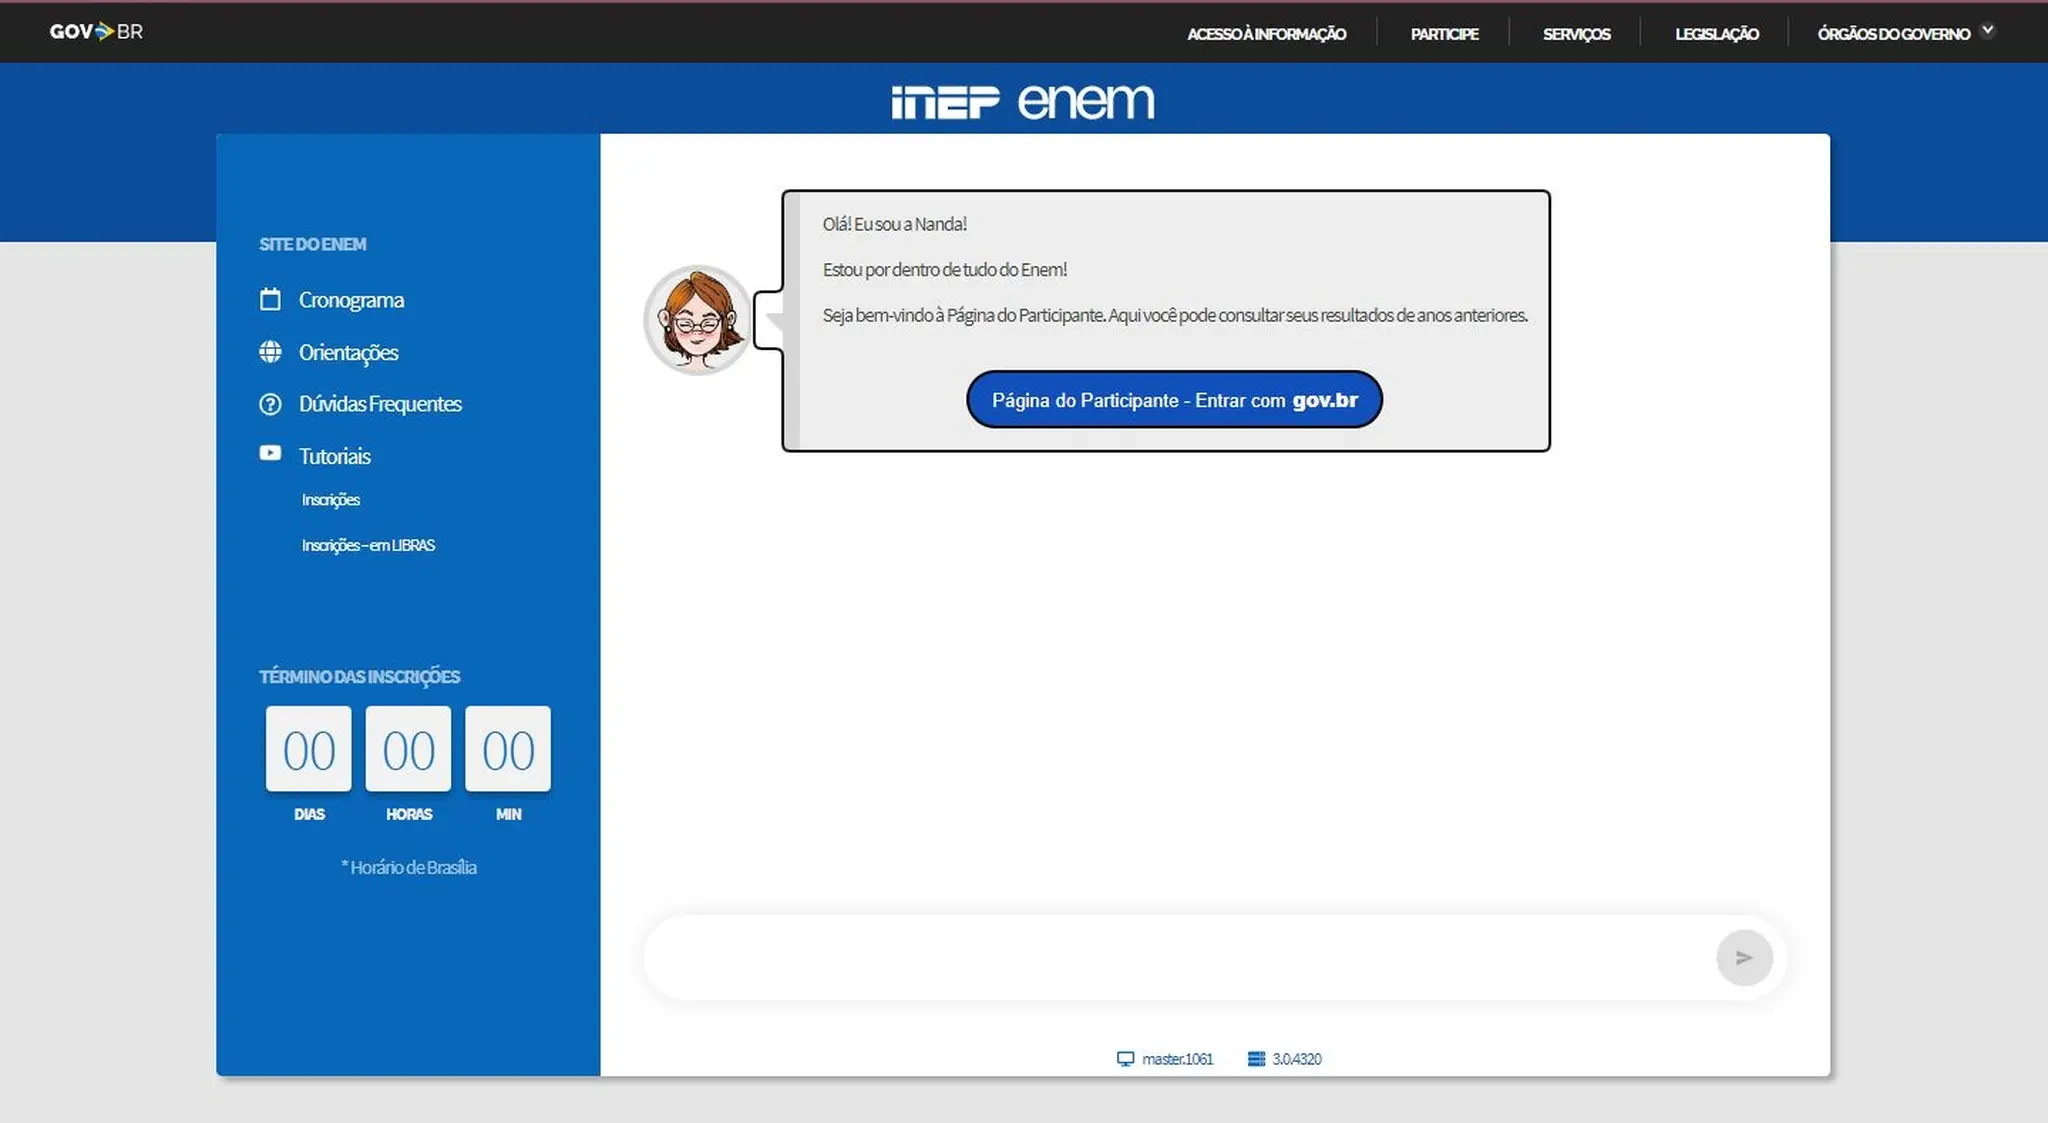The height and width of the screenshot is (1123, 2048).
Task: Open the Participe menu item
Action: (1444, 34)
